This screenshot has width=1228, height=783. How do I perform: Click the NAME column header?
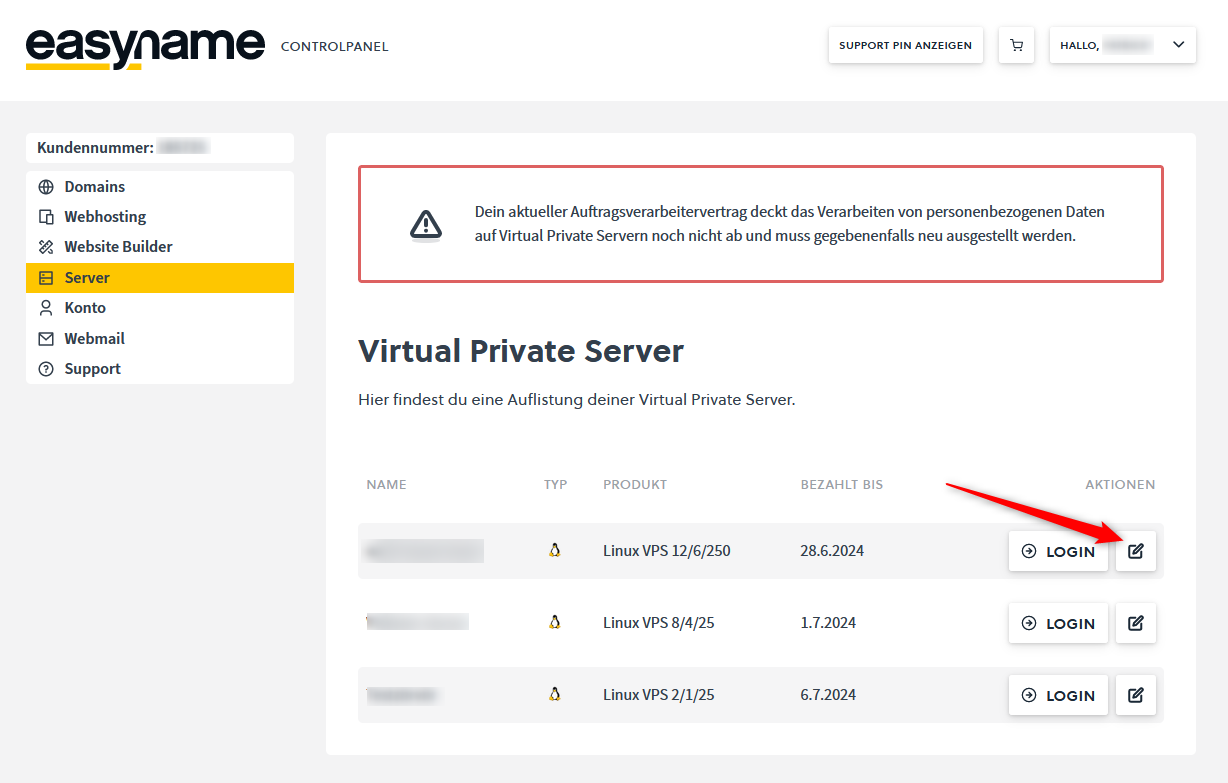click(386, 485)
